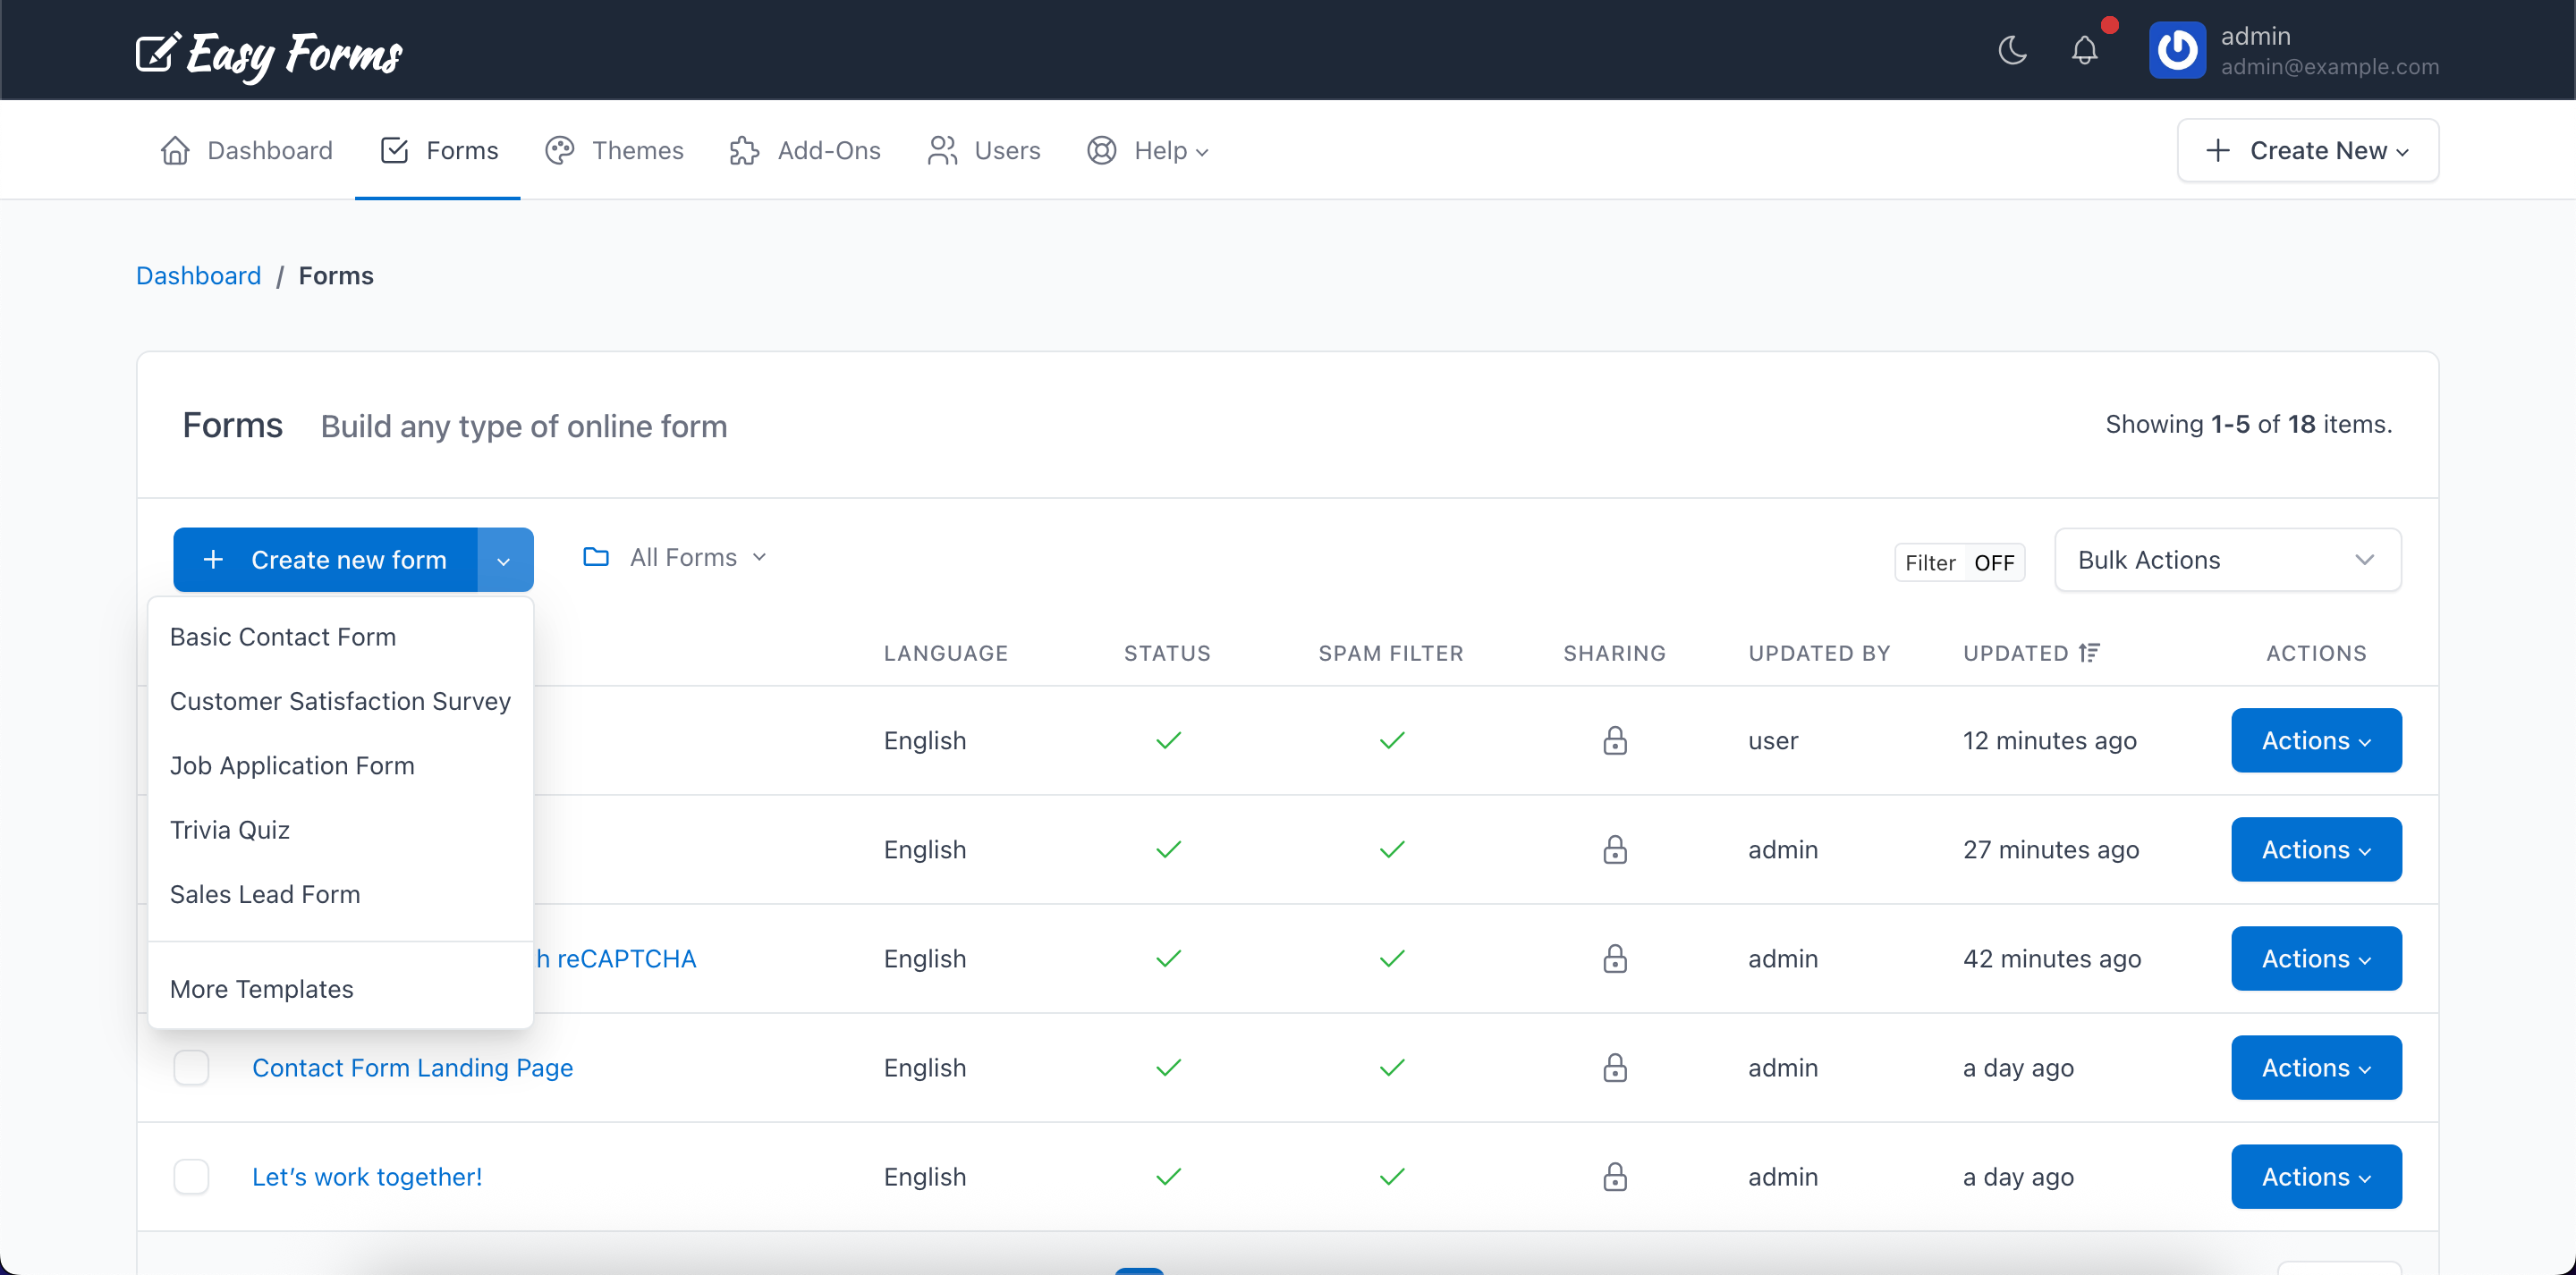Toggle dark mode with the moon icon
Image resolution: width=2576 pixels, height=1275 pixels.
(2011, 50)
